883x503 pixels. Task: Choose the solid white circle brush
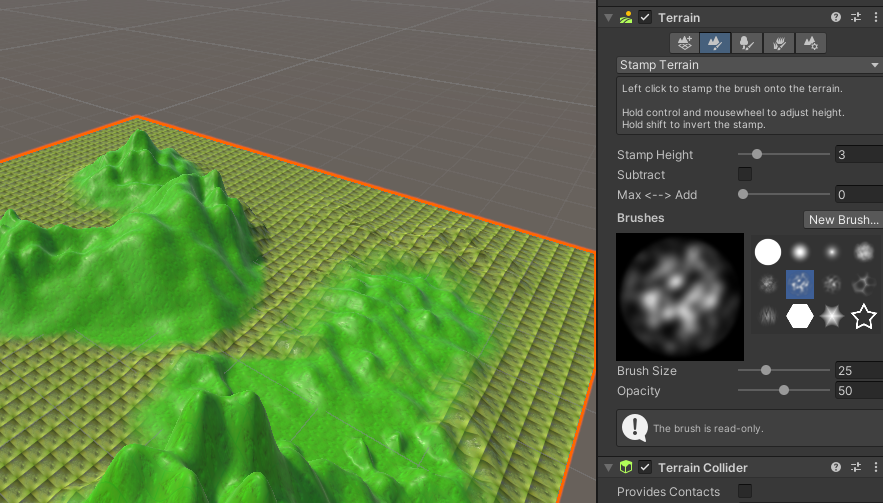click(768, 252)
